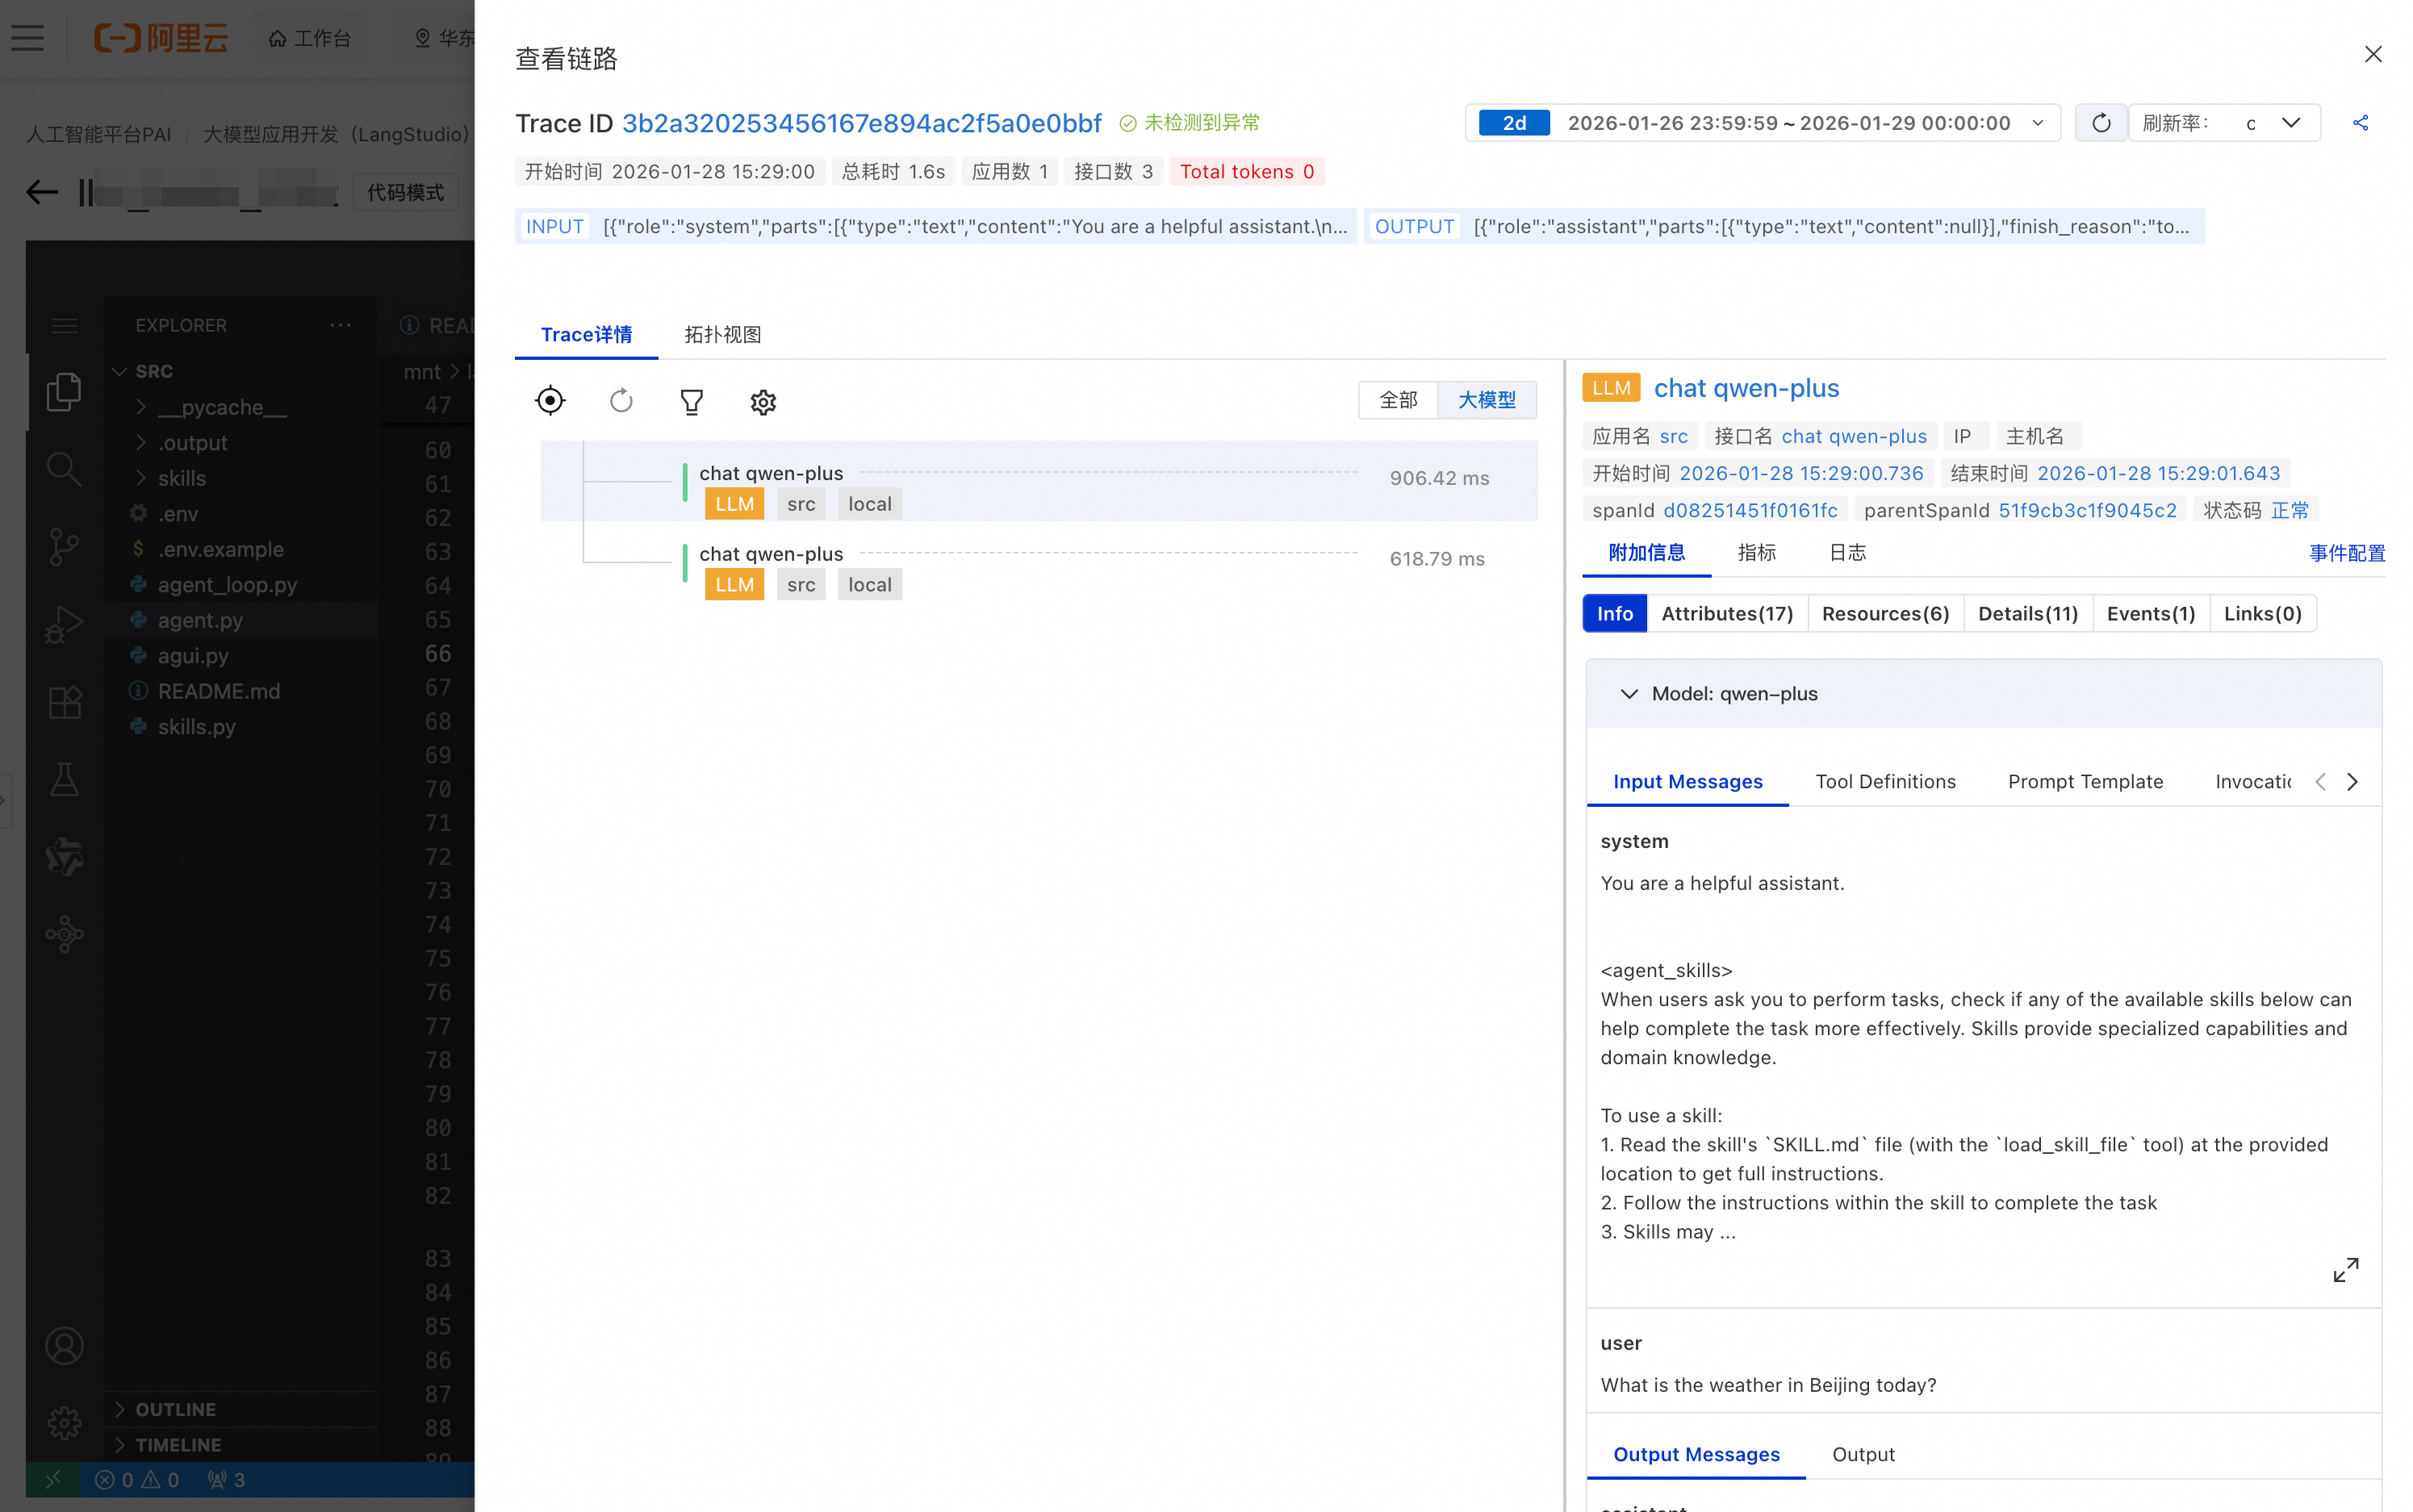Click the share icon at top right
Screen dimensions: 2413x1512
tap(2361, 123)
